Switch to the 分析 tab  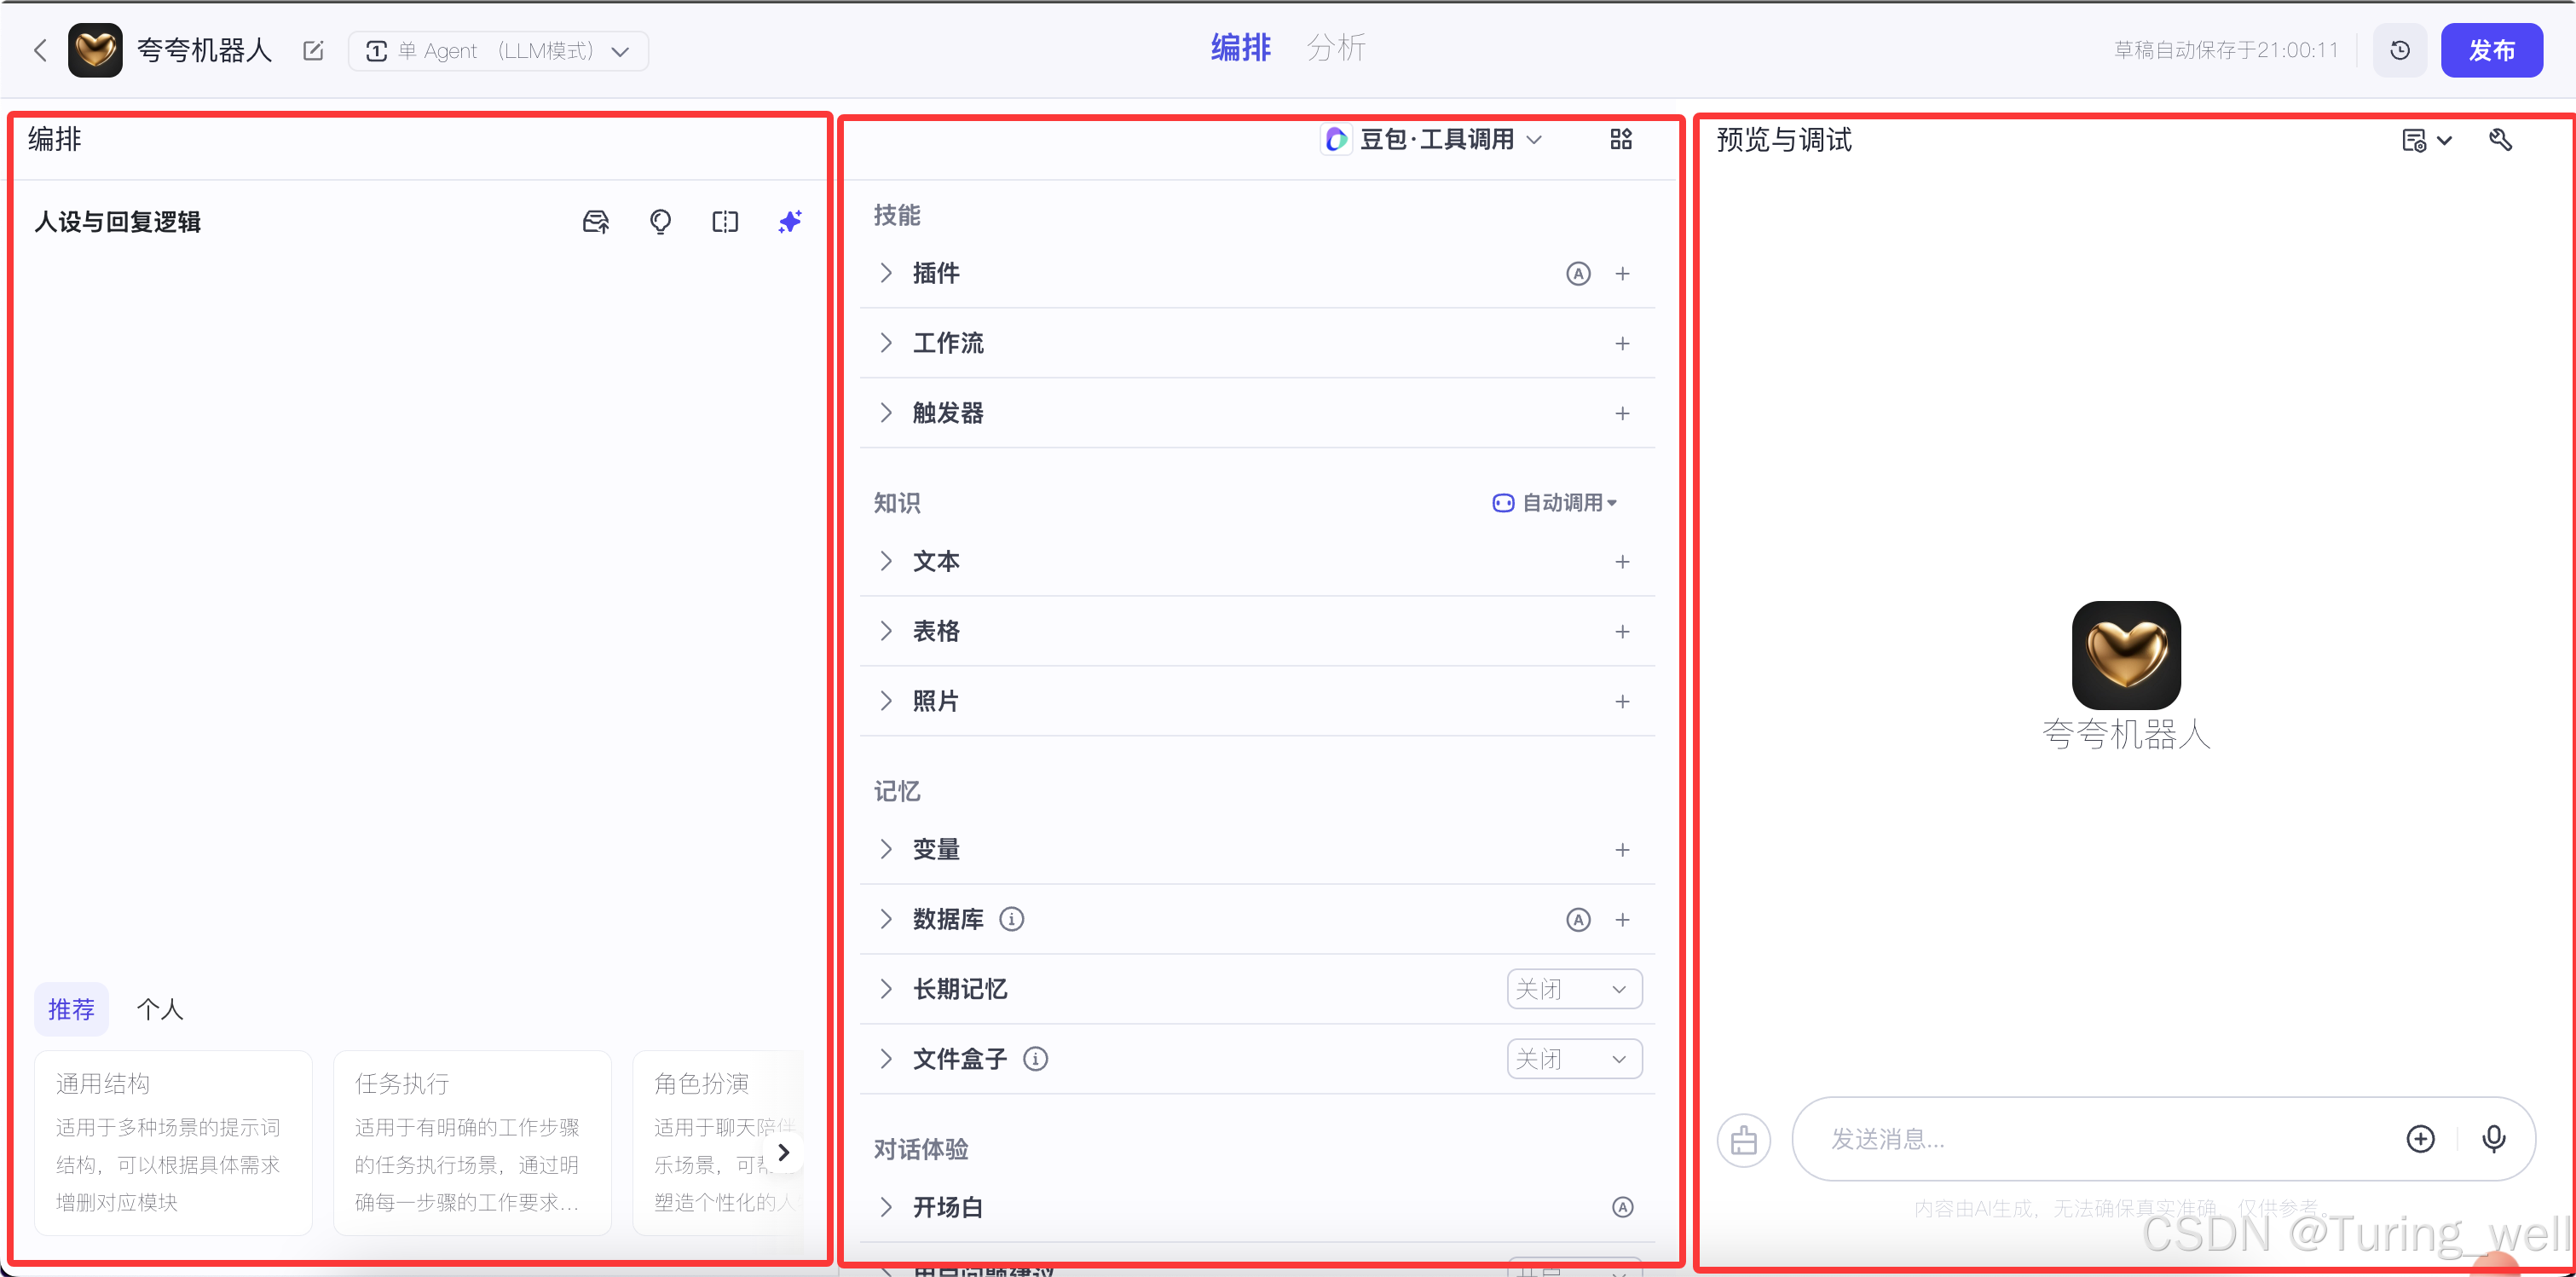coord(1335,48)
